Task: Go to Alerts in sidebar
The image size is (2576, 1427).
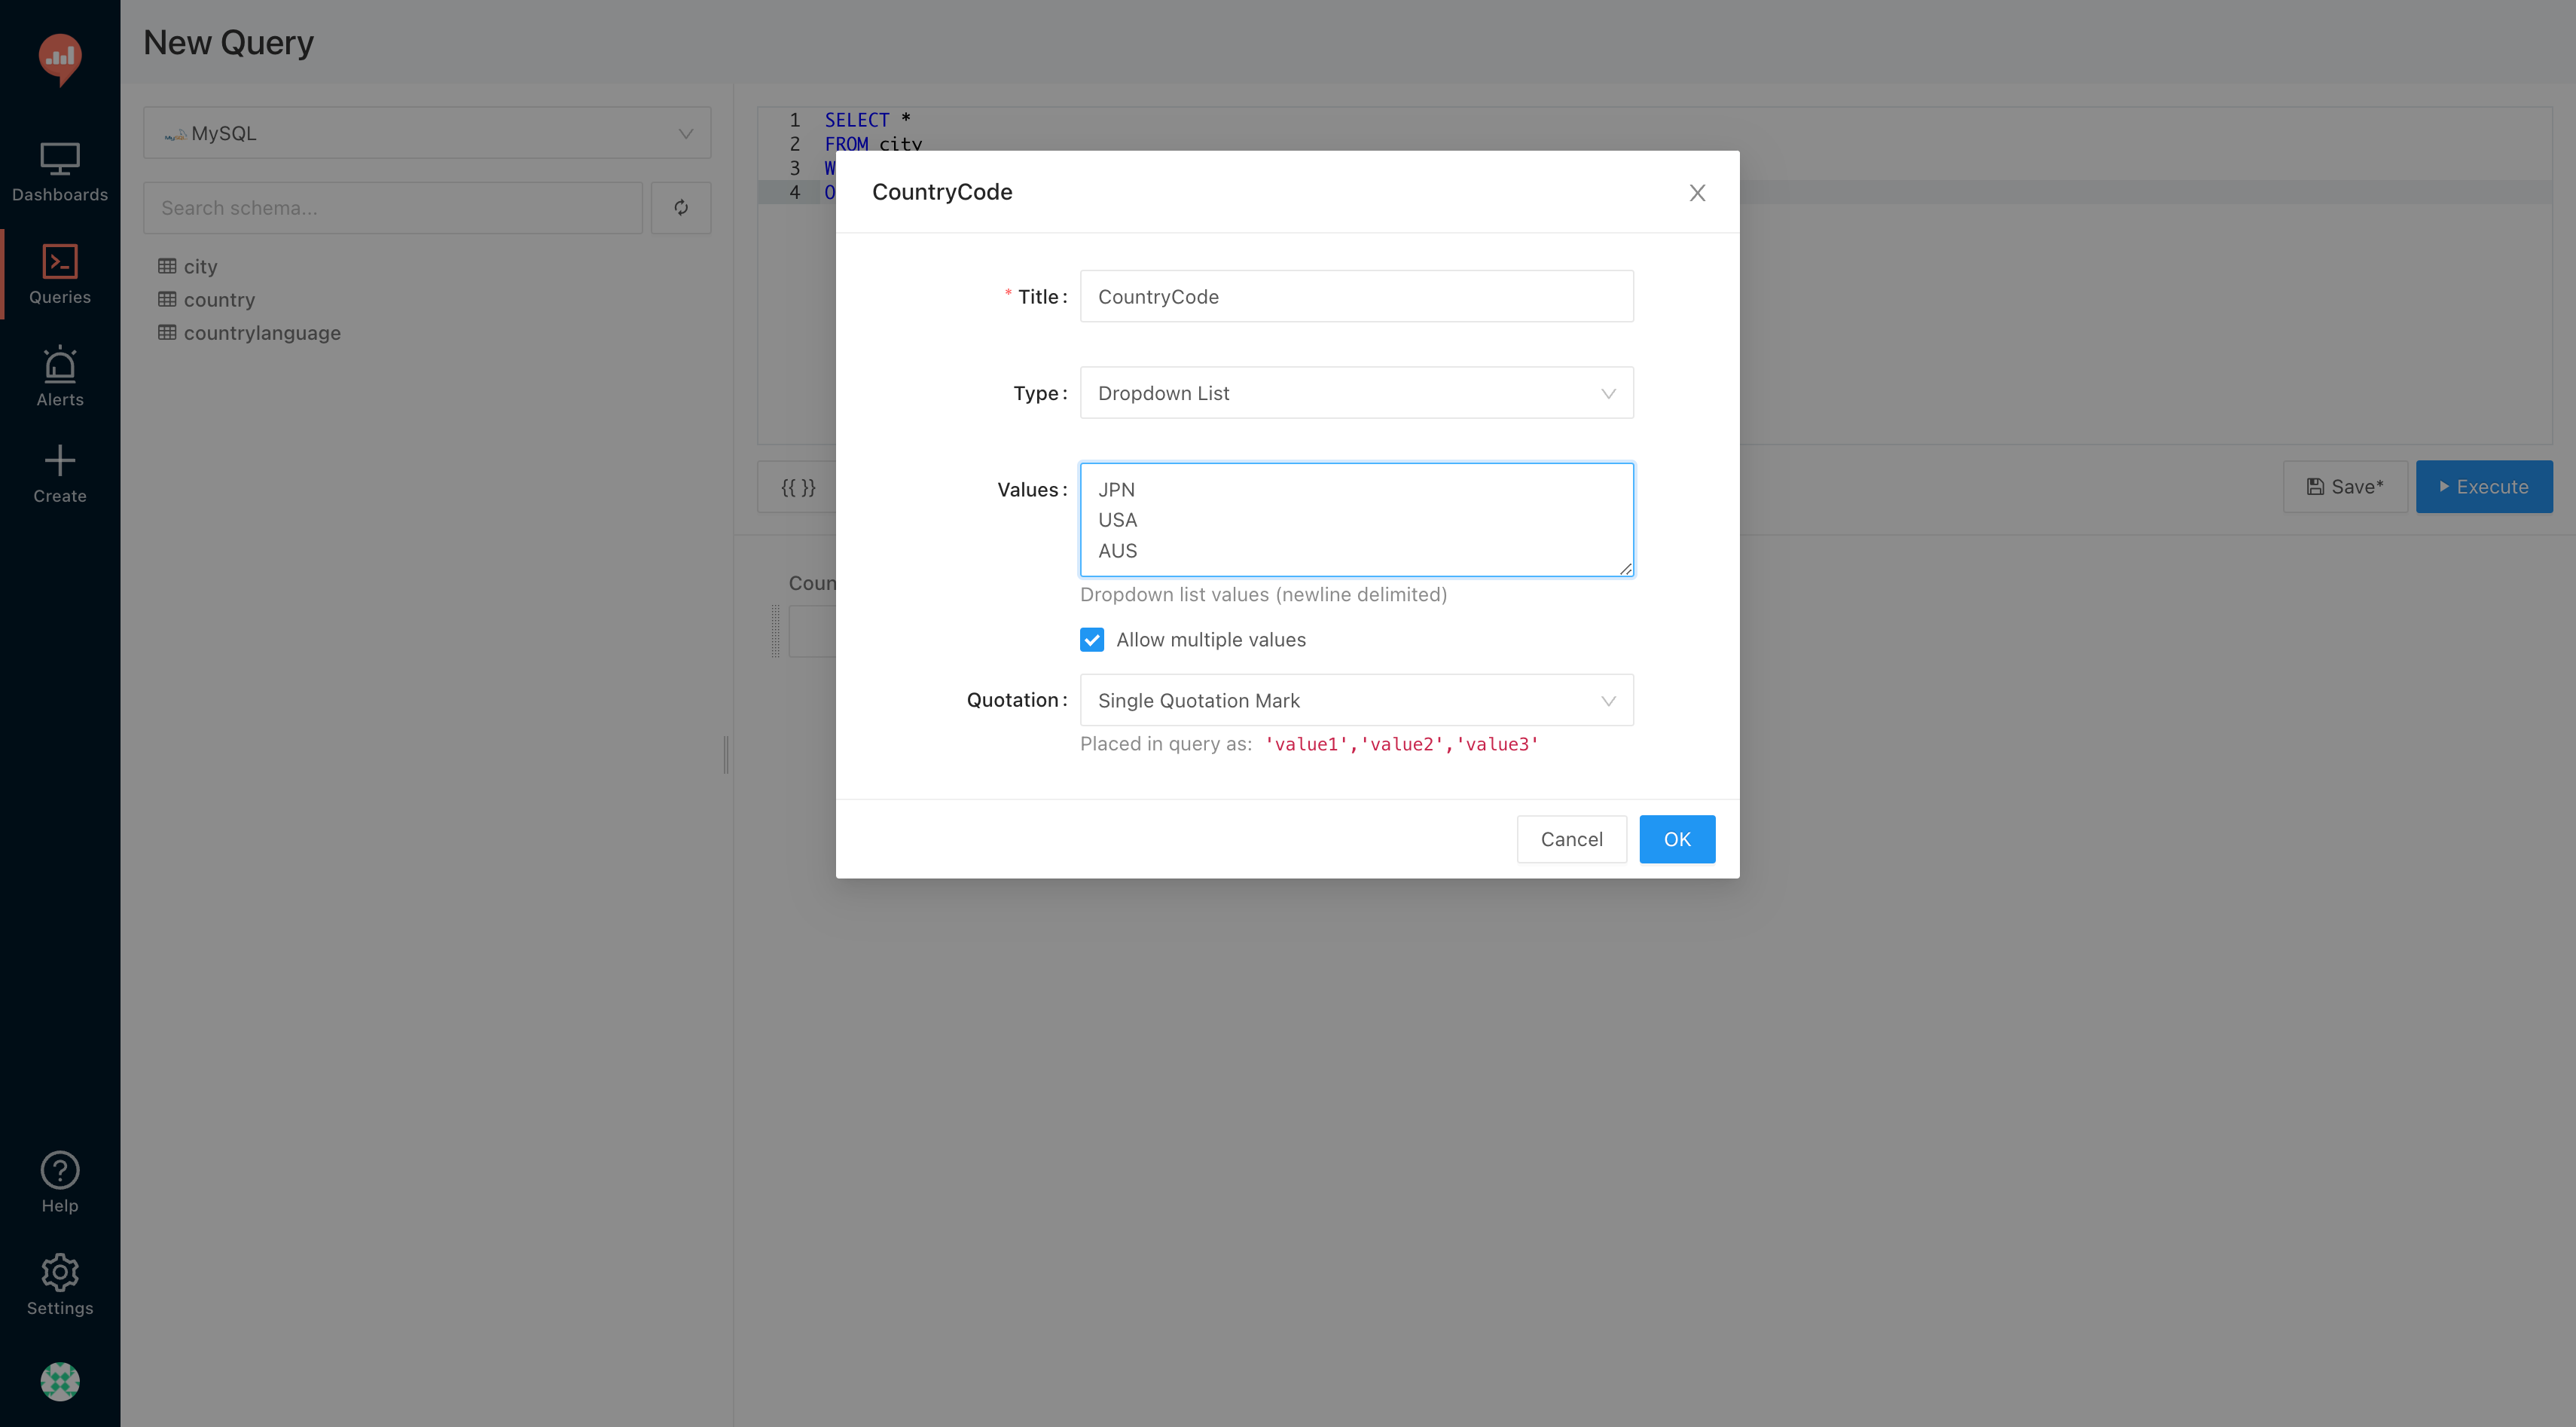Action: point(60,377)
